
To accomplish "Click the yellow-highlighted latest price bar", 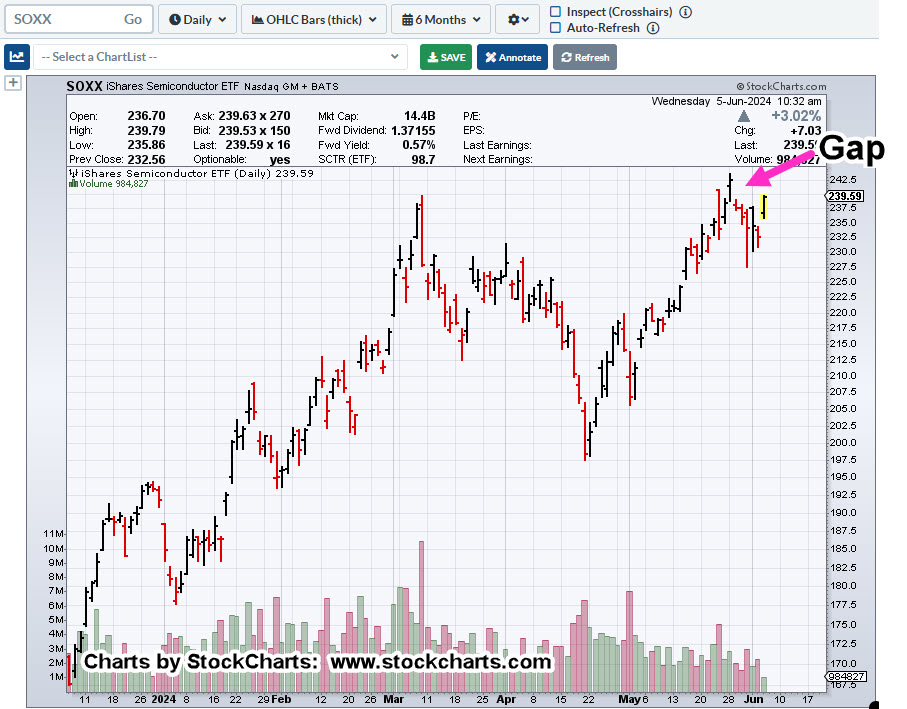I will (x=764, y=207).
